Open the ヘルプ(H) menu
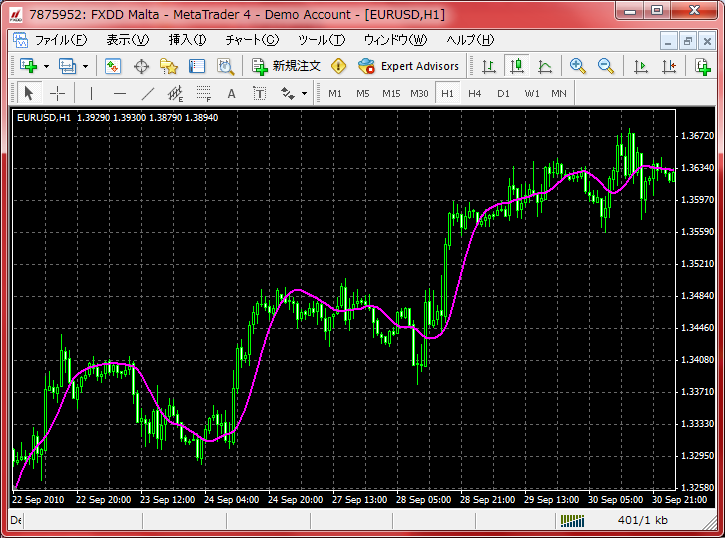This screenshot has width=725, height=538. tap(470, 40)
